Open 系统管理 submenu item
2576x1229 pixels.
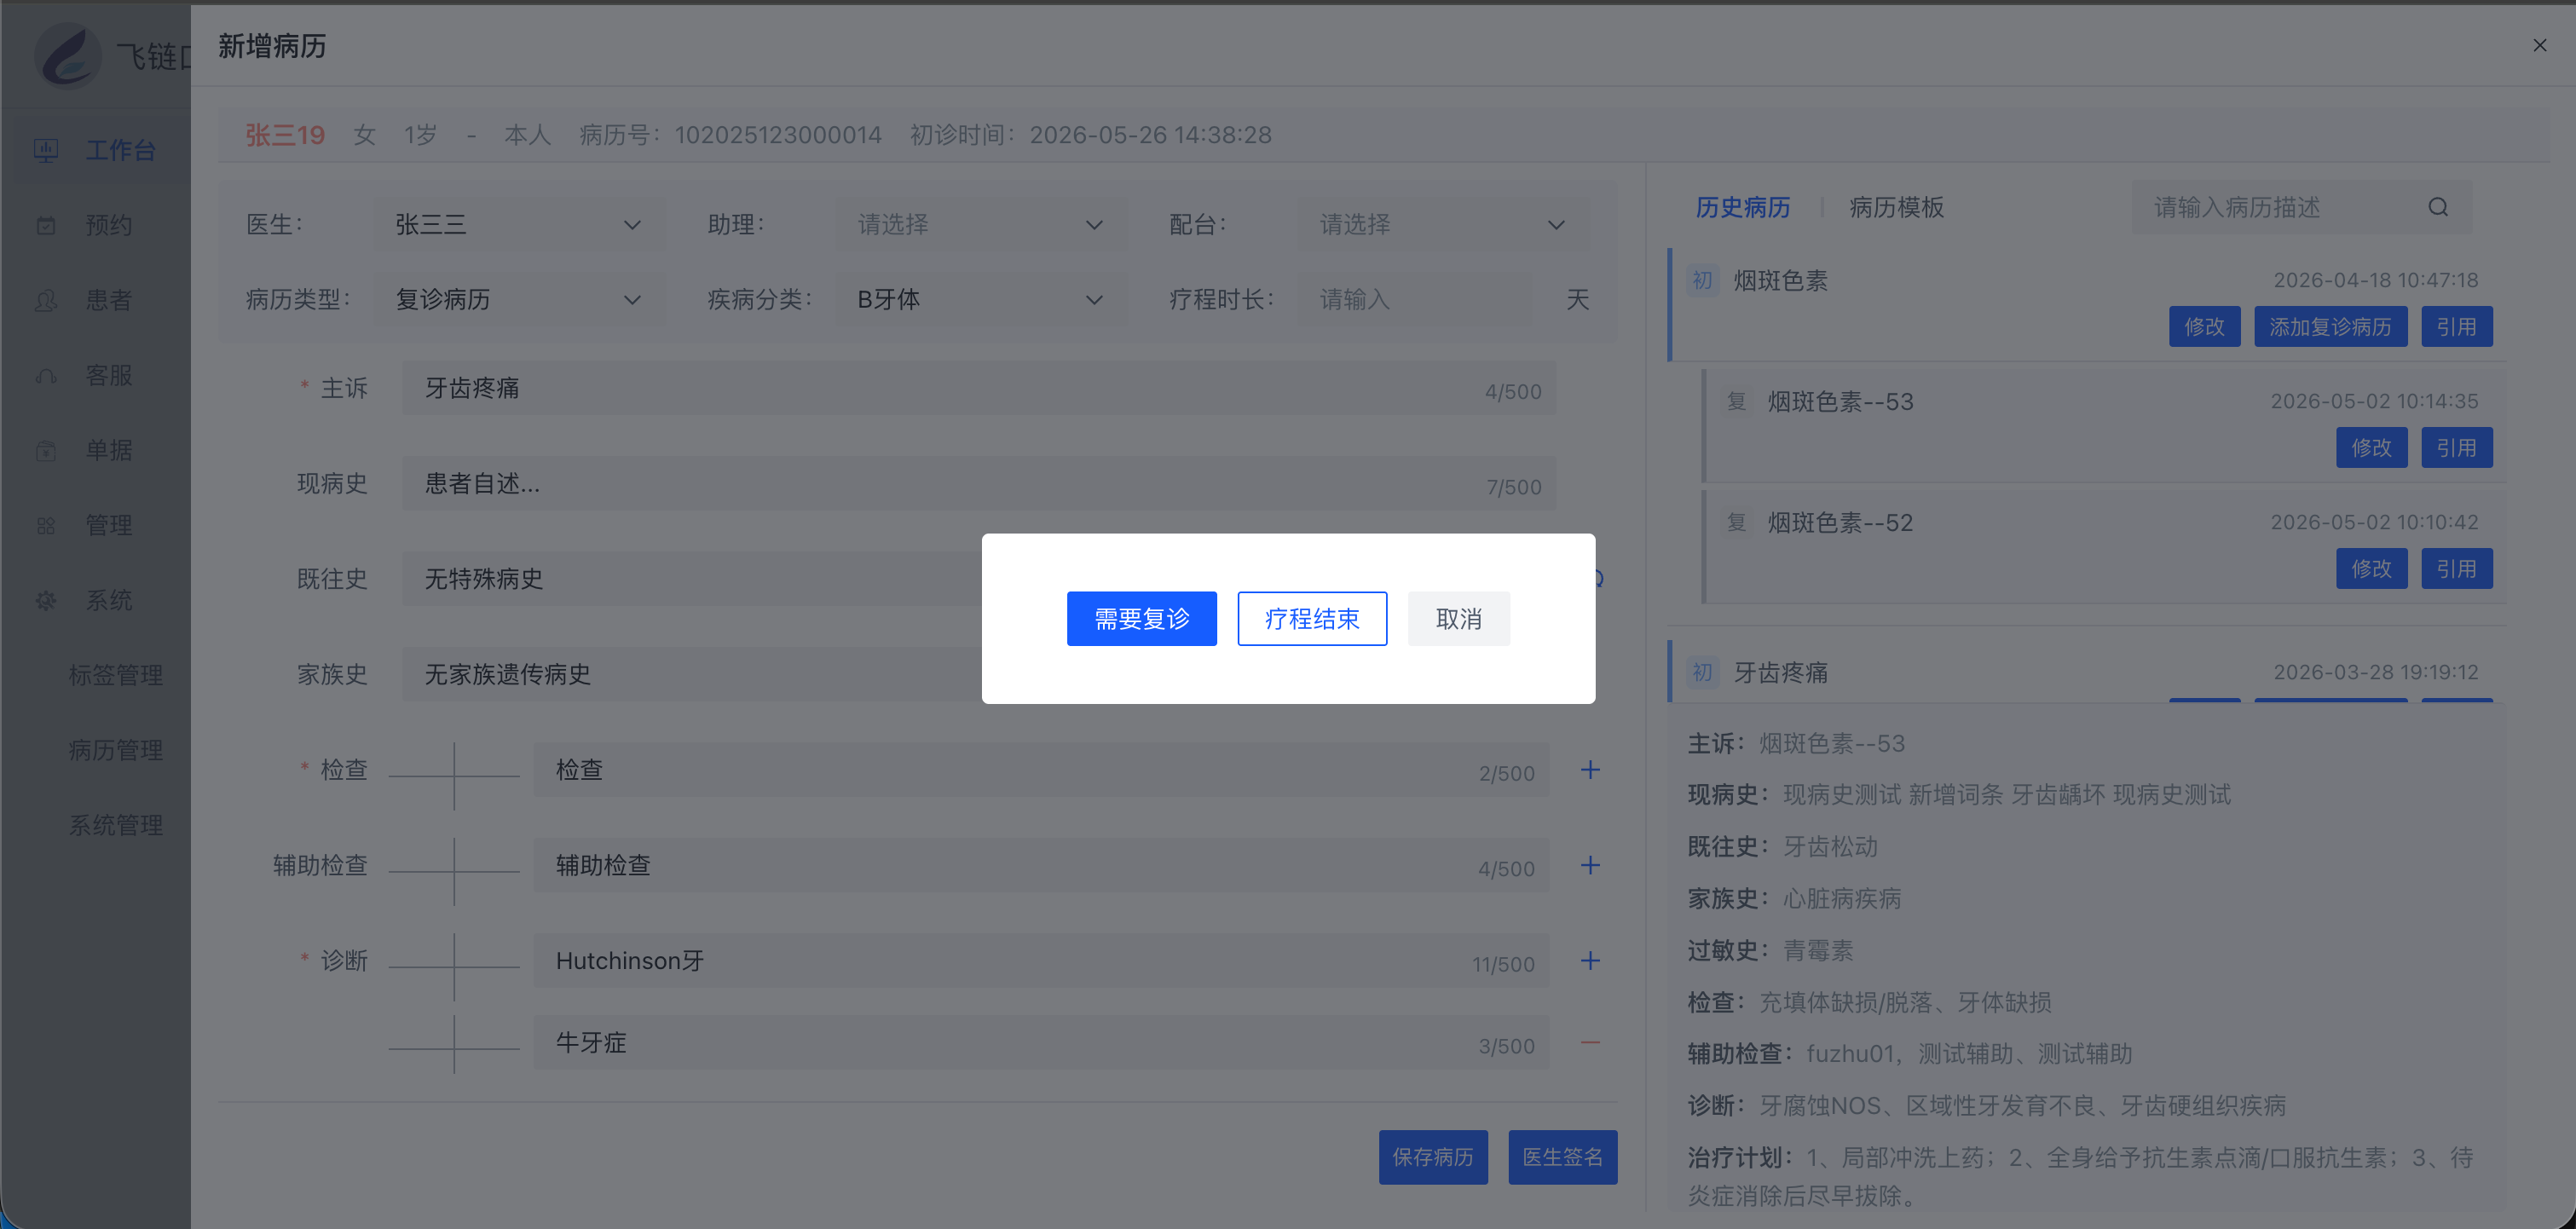pyautogui.click(x=115, y=825)
